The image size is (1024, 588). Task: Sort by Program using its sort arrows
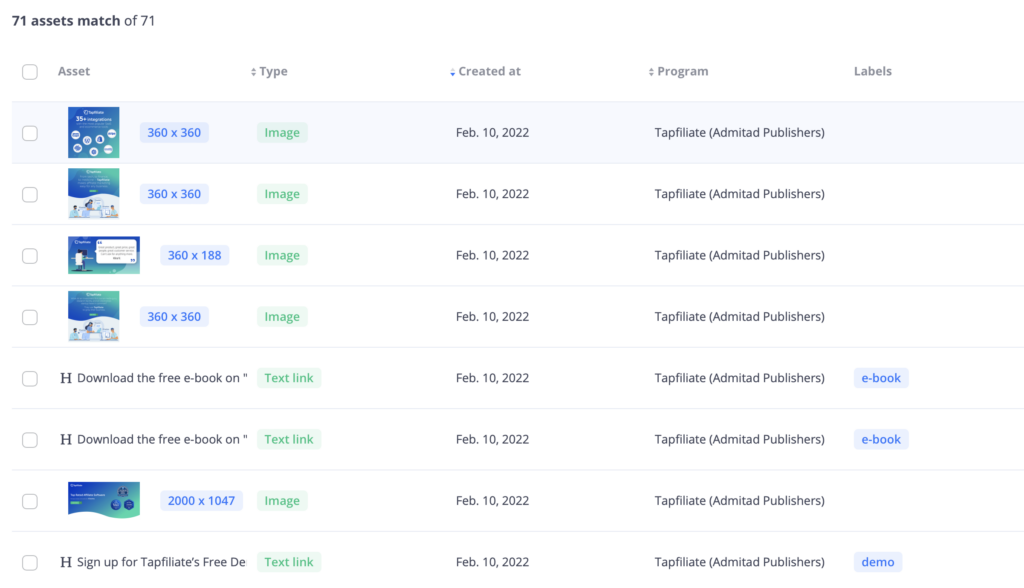pos(652,71)
